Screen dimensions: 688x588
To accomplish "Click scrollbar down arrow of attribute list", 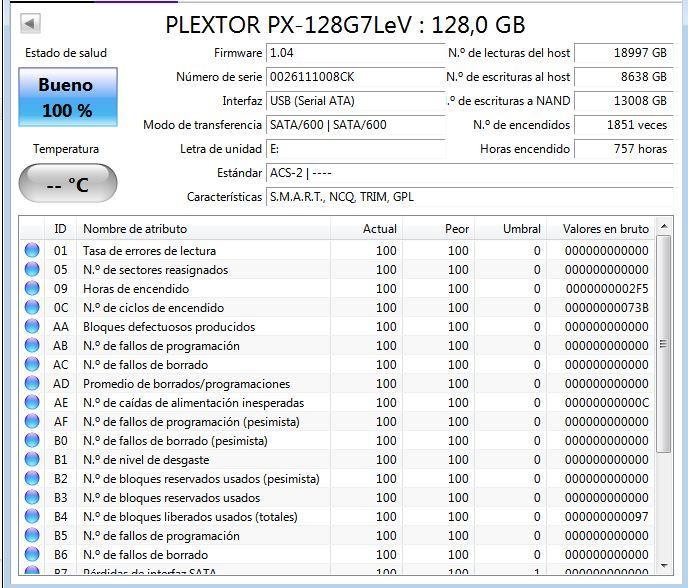I will click(664, 566).
